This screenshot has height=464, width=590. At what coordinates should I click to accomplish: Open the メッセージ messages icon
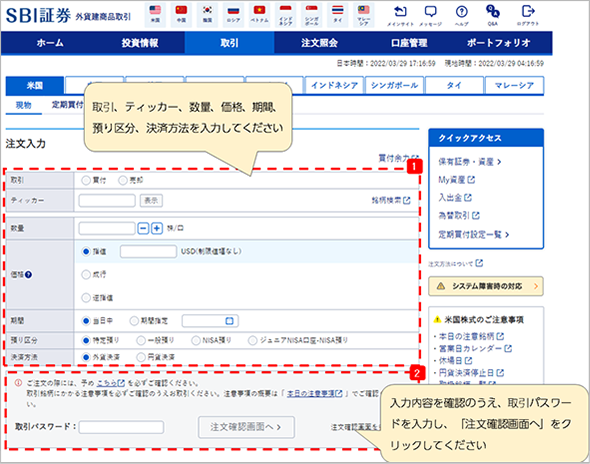point(430,15)
